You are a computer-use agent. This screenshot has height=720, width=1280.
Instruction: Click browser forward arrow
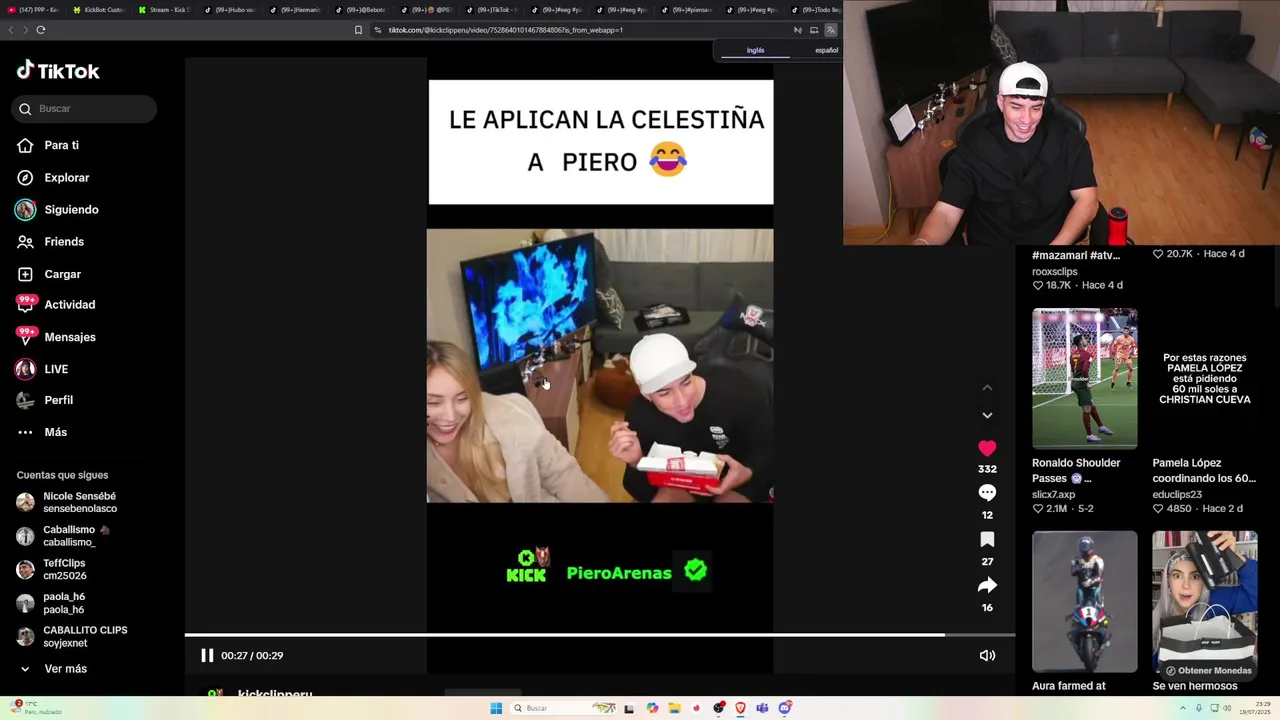click(x=25, y=30)
